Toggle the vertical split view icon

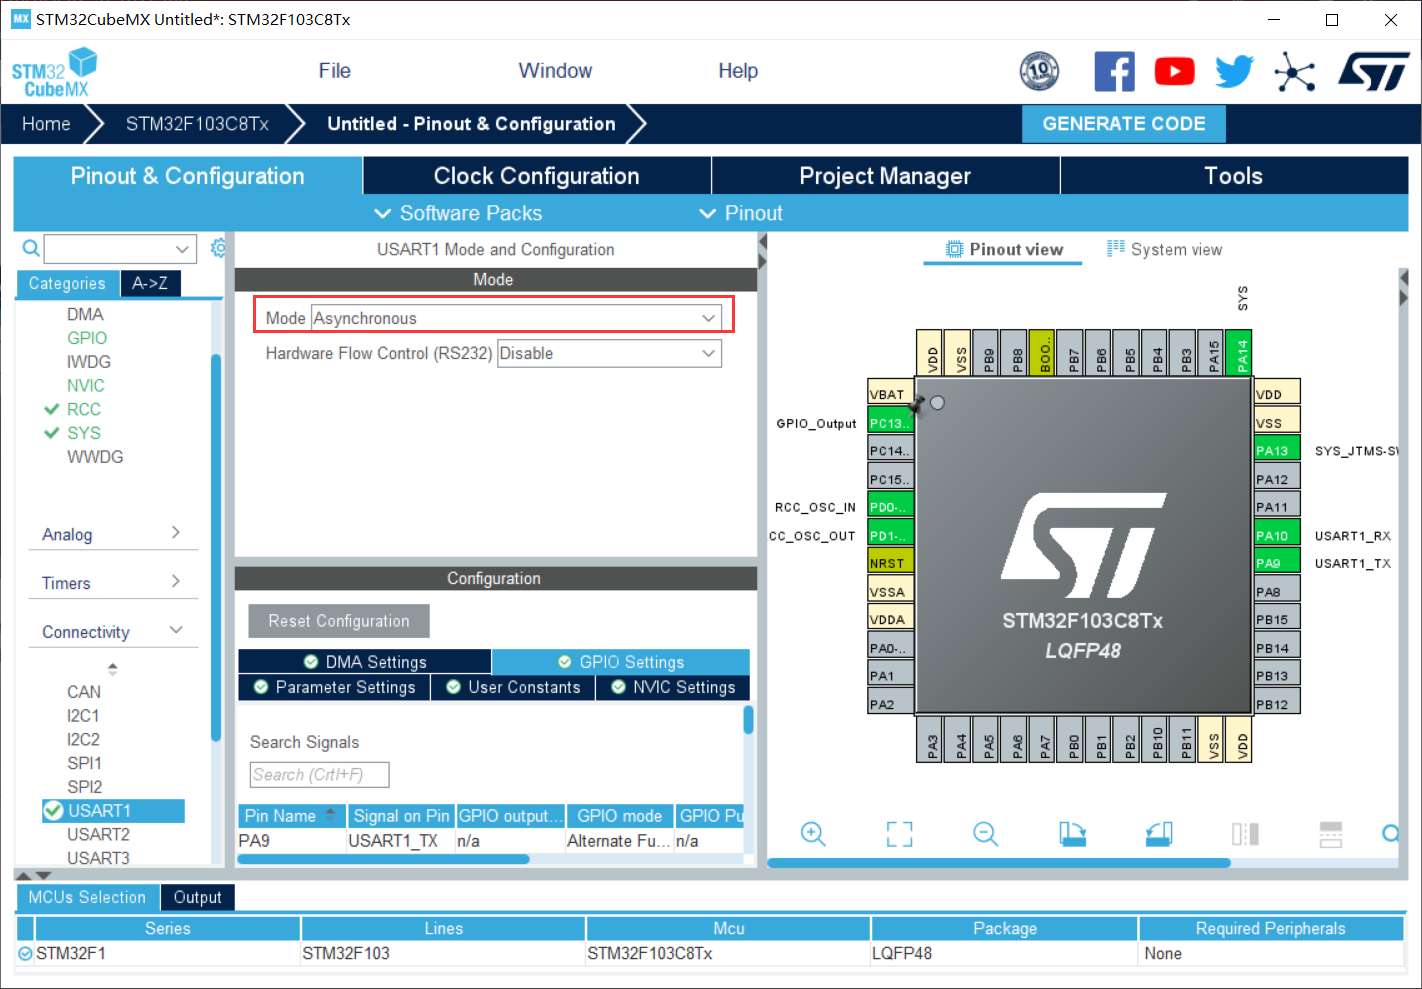[1245, 834]
